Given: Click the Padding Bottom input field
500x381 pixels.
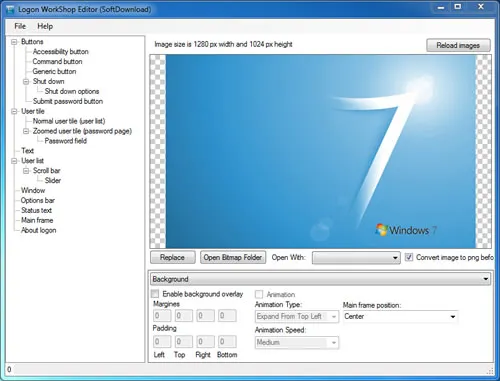Looking at the screenshot, I should 227,341.
